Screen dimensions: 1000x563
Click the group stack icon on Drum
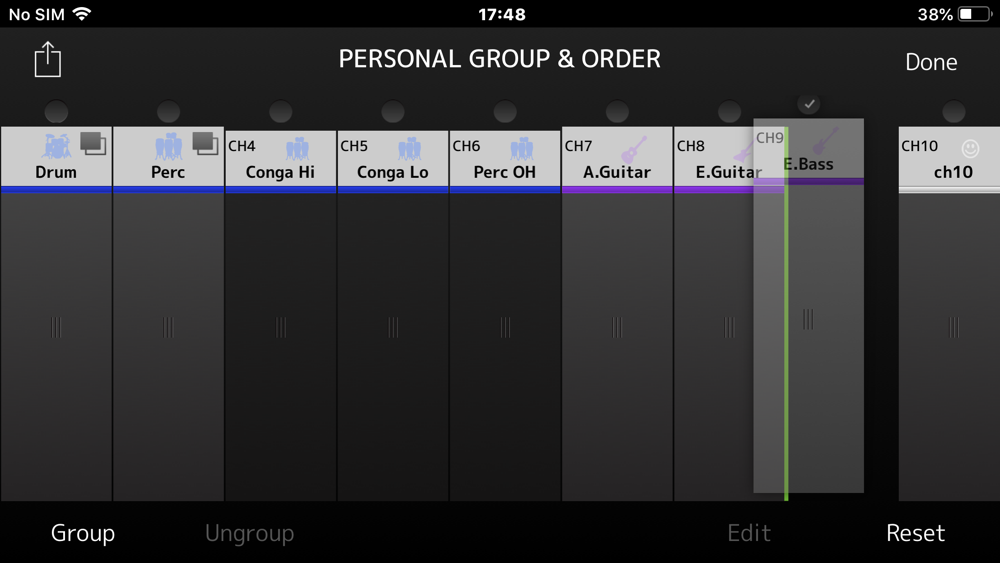[93, 143]
